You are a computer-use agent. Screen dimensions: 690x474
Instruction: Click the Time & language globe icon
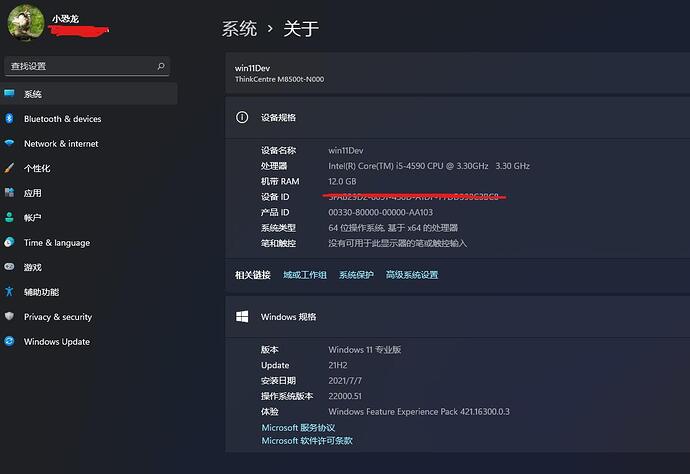click(9, 242)
